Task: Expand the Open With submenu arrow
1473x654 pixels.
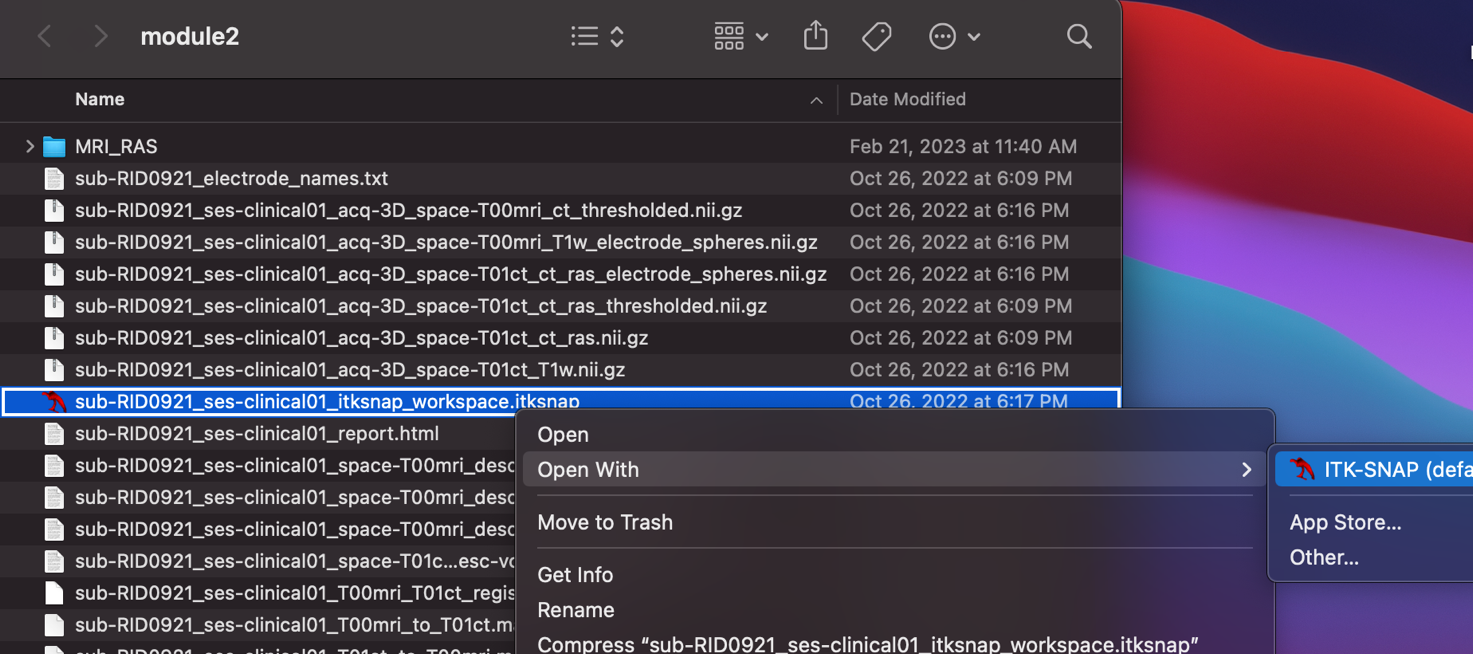Action: (x=1246, y=469)
